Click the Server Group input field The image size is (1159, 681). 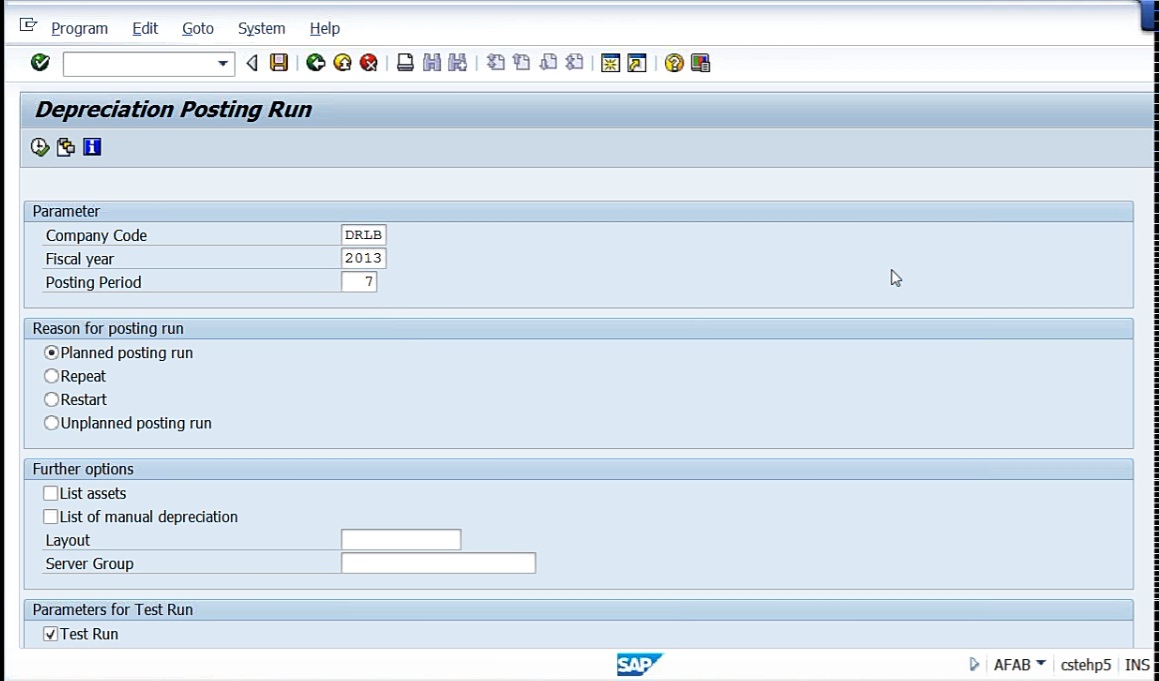tap(438, 563)
